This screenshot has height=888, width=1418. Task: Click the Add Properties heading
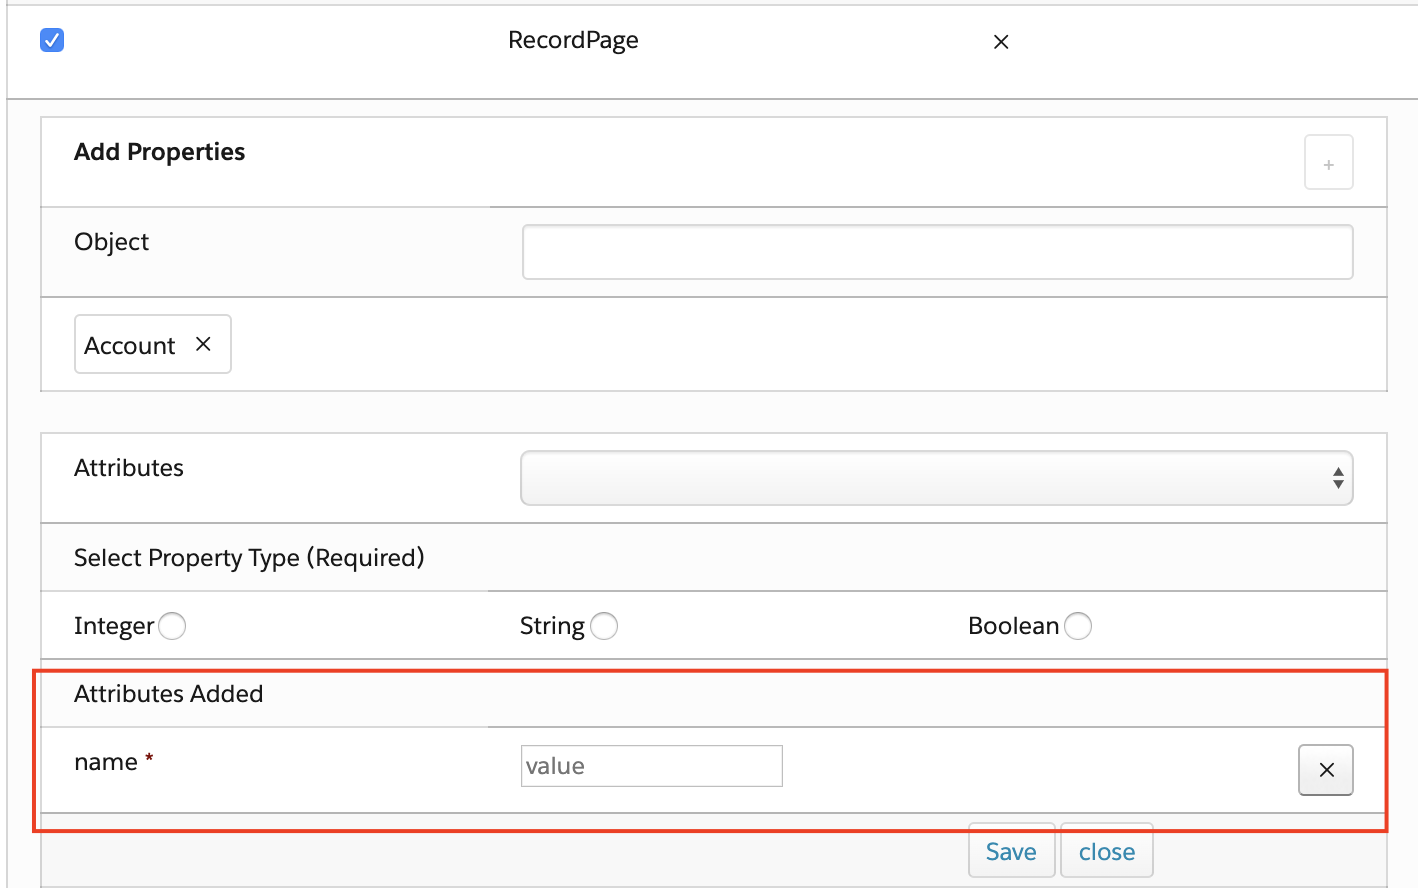pos(160,152)
